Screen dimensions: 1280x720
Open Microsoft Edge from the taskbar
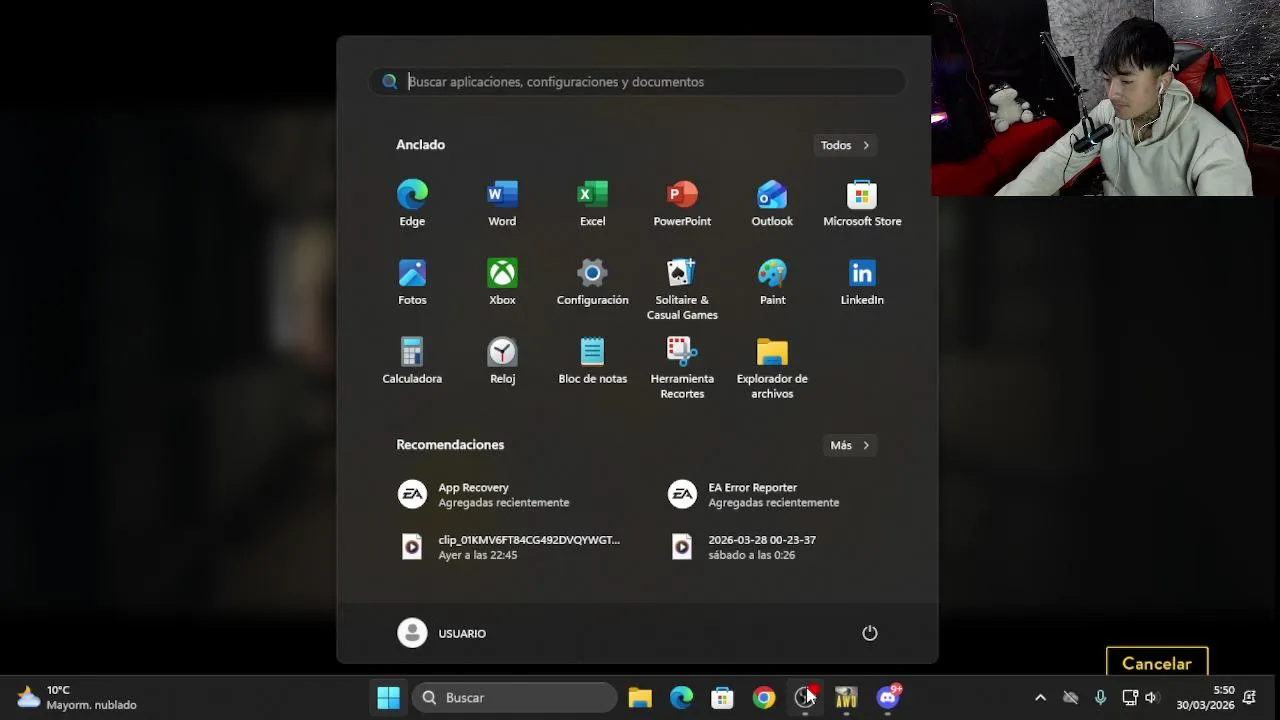[x=681, y=698]
